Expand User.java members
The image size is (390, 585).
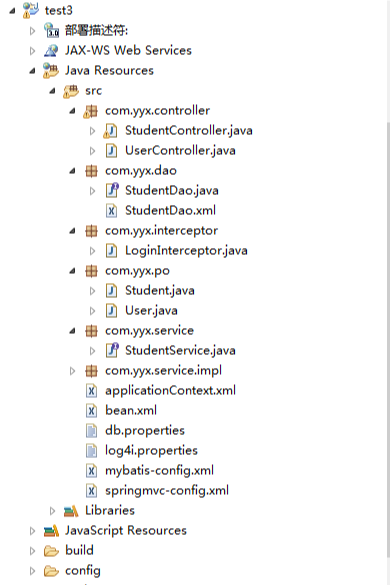tap(93, 311)
